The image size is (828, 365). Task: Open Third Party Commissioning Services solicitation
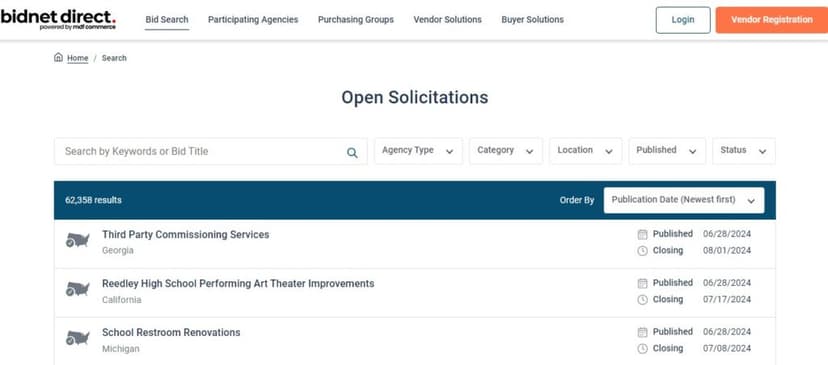click(x=185, y=235)
